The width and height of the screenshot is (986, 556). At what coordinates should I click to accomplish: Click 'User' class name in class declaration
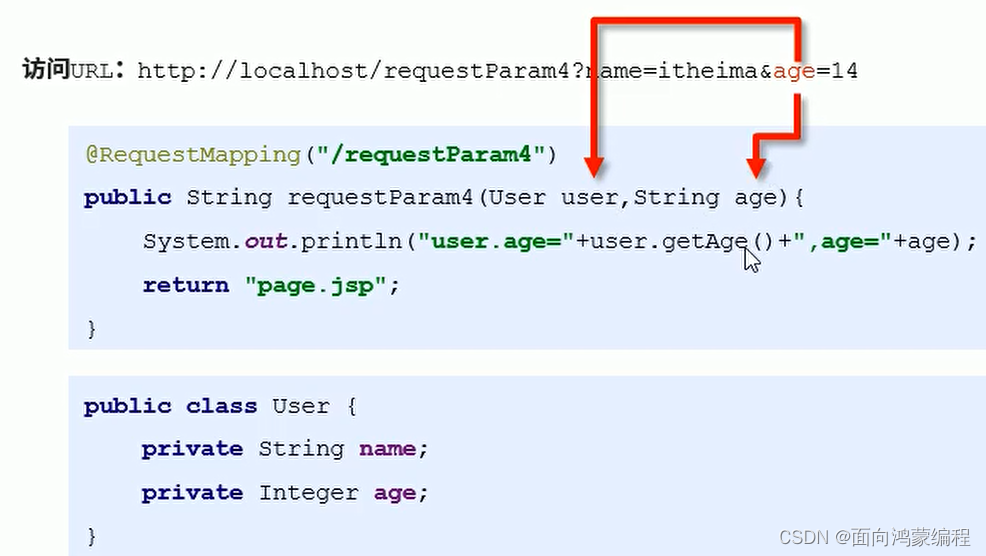pos(301,406)
